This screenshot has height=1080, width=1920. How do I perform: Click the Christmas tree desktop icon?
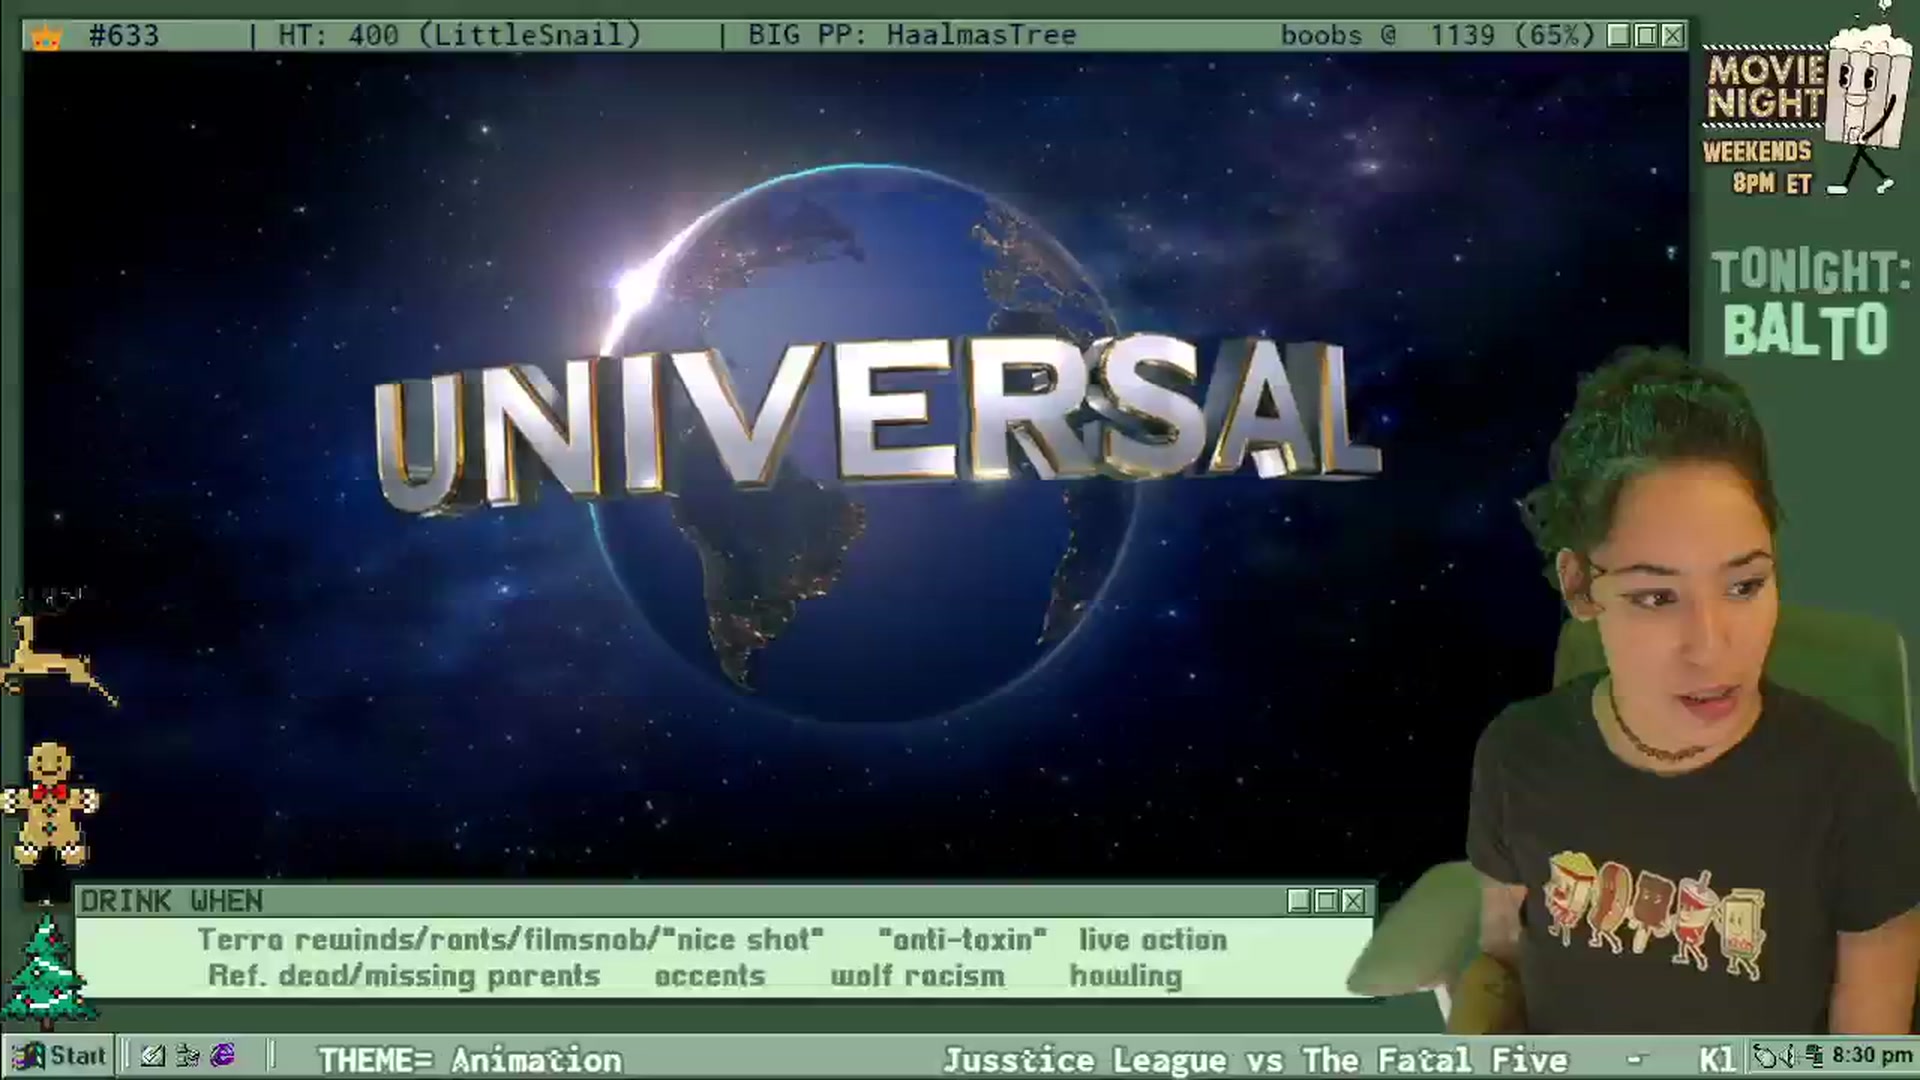pos(48,973)
